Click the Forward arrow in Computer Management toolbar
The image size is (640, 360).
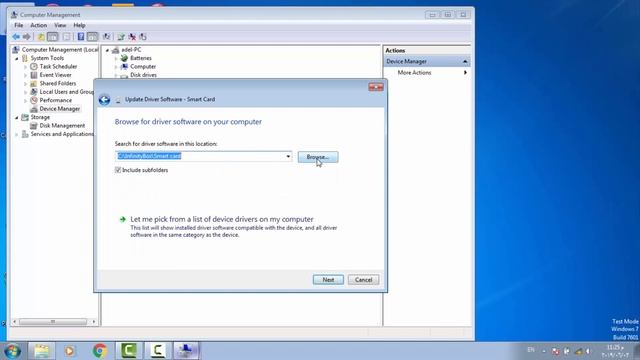27,37
